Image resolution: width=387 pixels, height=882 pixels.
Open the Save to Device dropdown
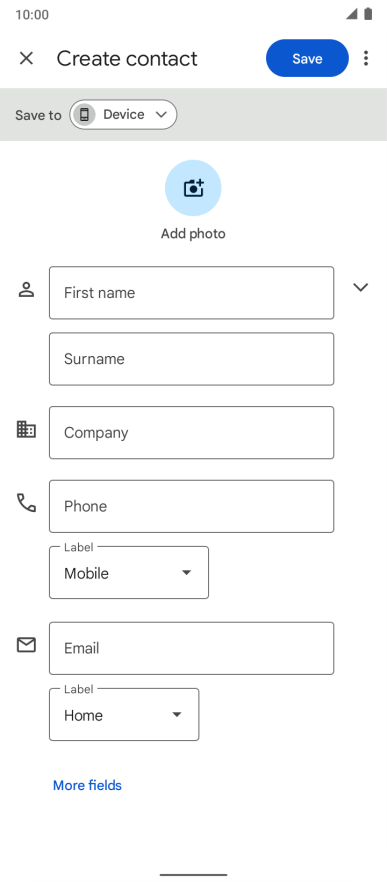tap(123, 115)
